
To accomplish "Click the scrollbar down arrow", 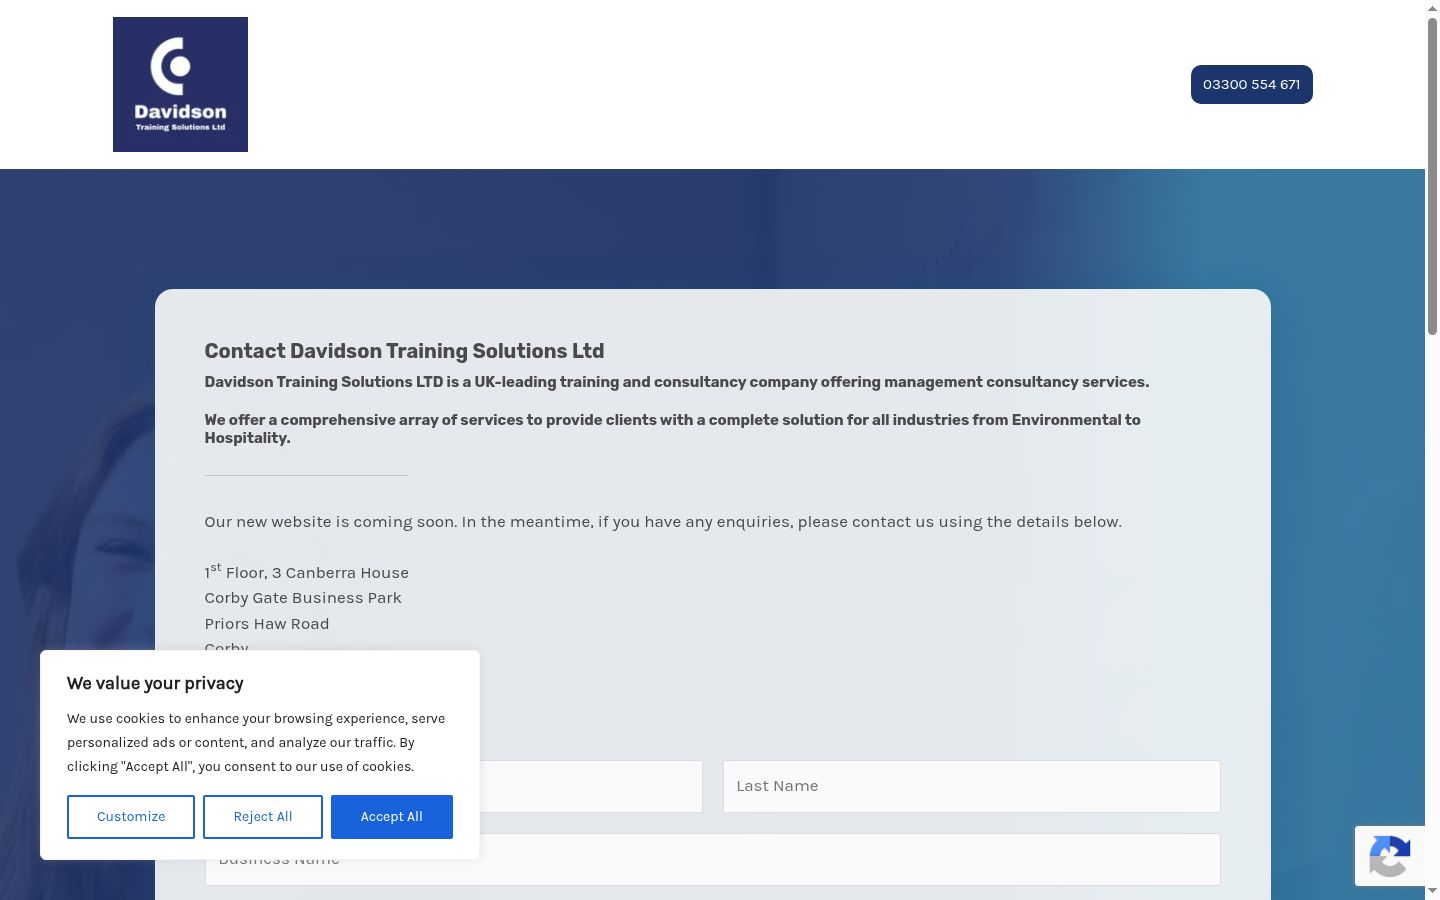I will (x=1432, y=891).
